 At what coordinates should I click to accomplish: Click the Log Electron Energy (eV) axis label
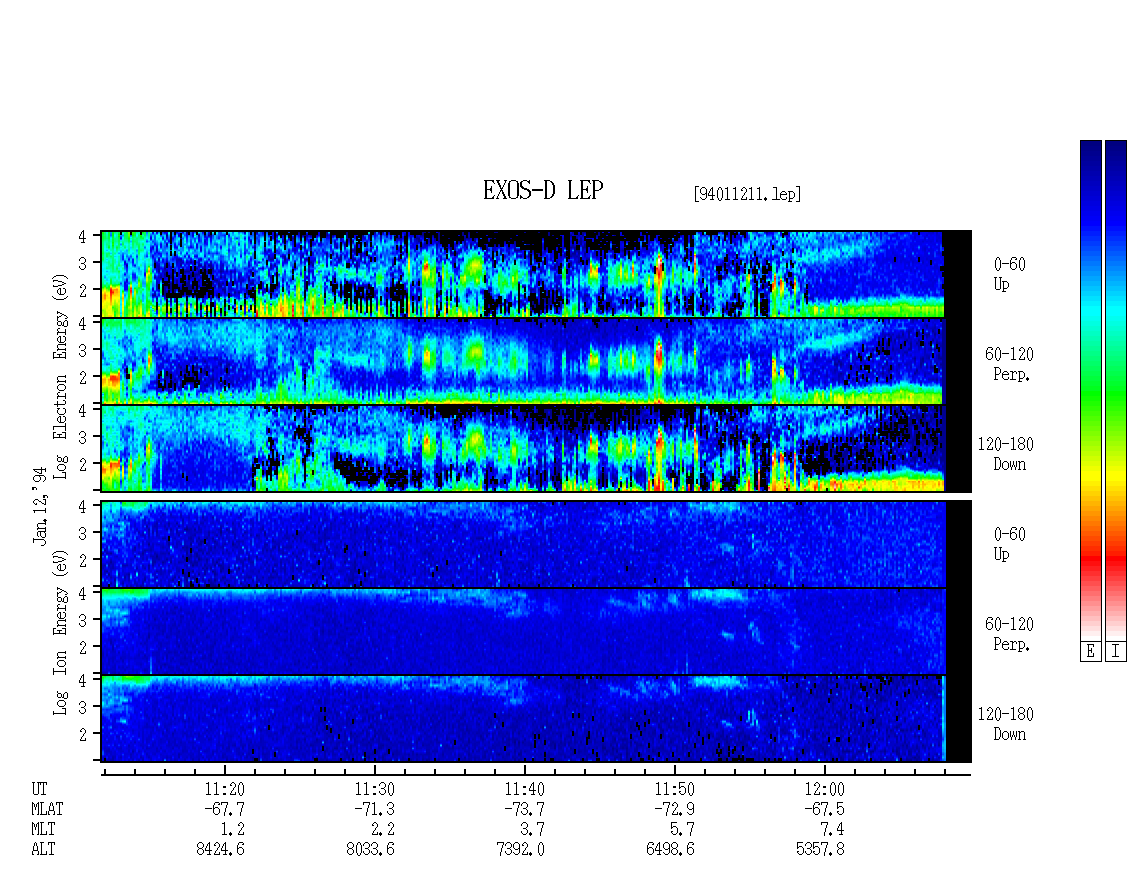pyautogui.click(x=61, y=376)
